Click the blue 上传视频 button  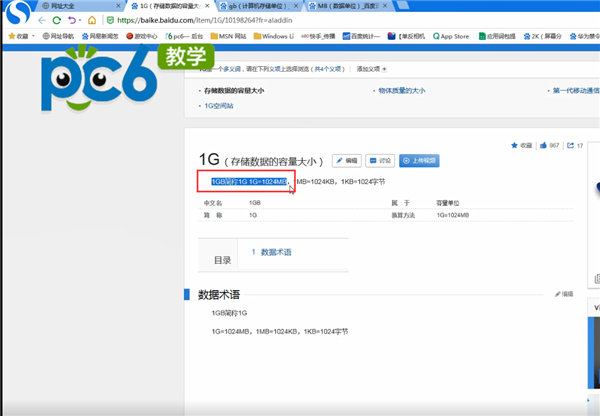point(419,161)
